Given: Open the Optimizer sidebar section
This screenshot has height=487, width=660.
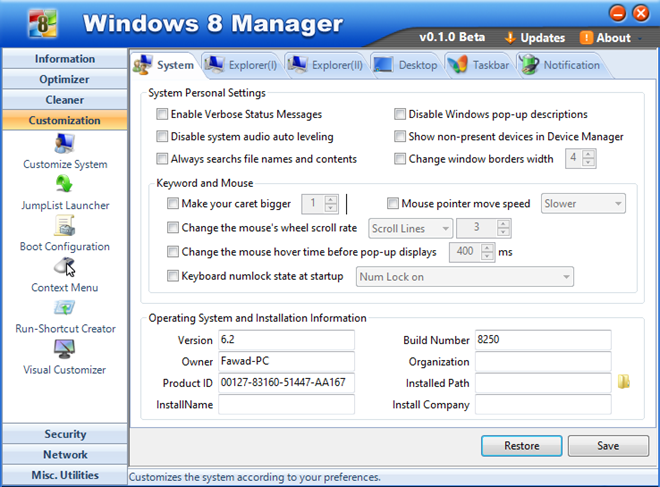Looking at the screenshot, I should (x=65, y=79).
